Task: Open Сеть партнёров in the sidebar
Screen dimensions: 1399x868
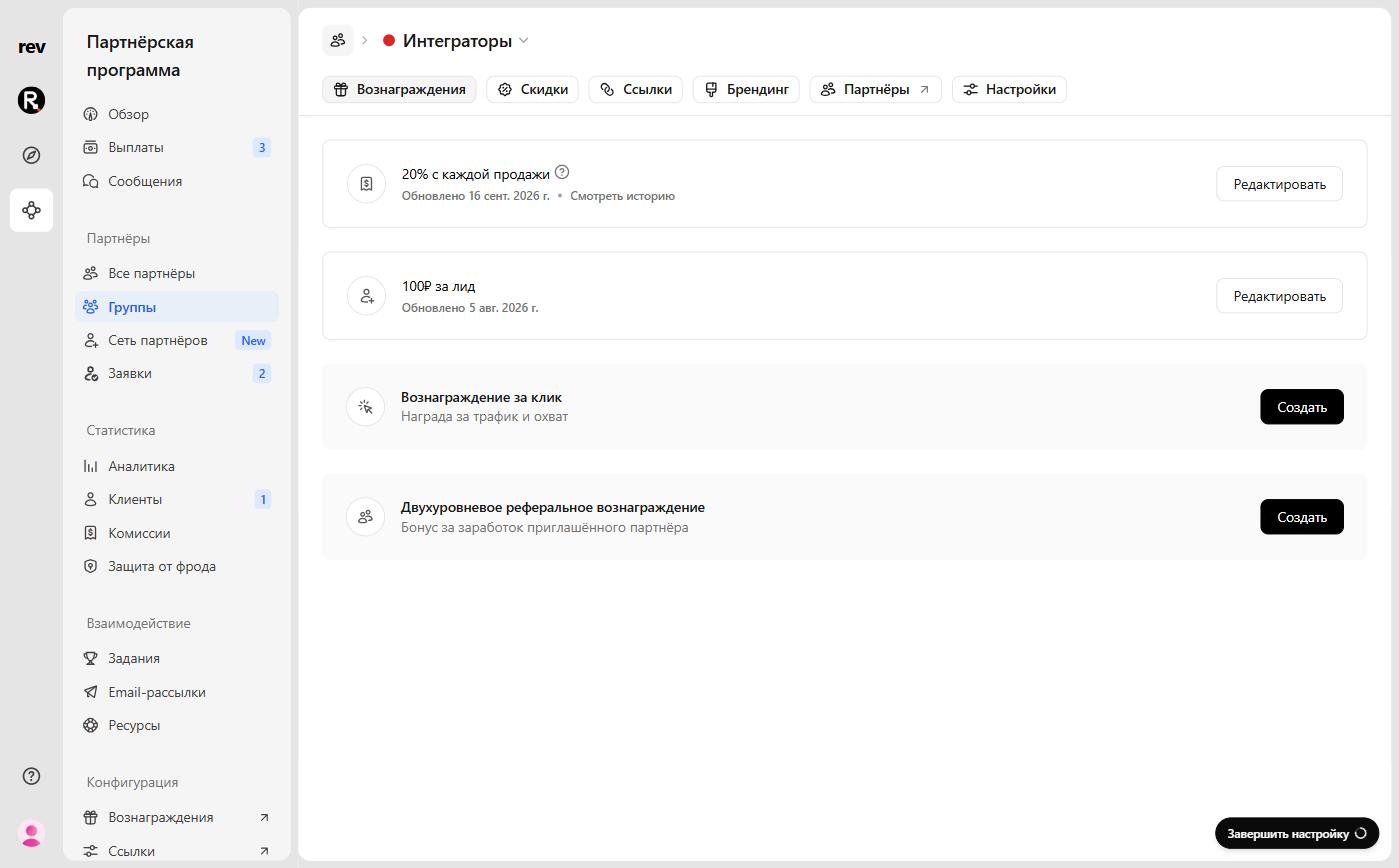Action: [x=177, y=340]
